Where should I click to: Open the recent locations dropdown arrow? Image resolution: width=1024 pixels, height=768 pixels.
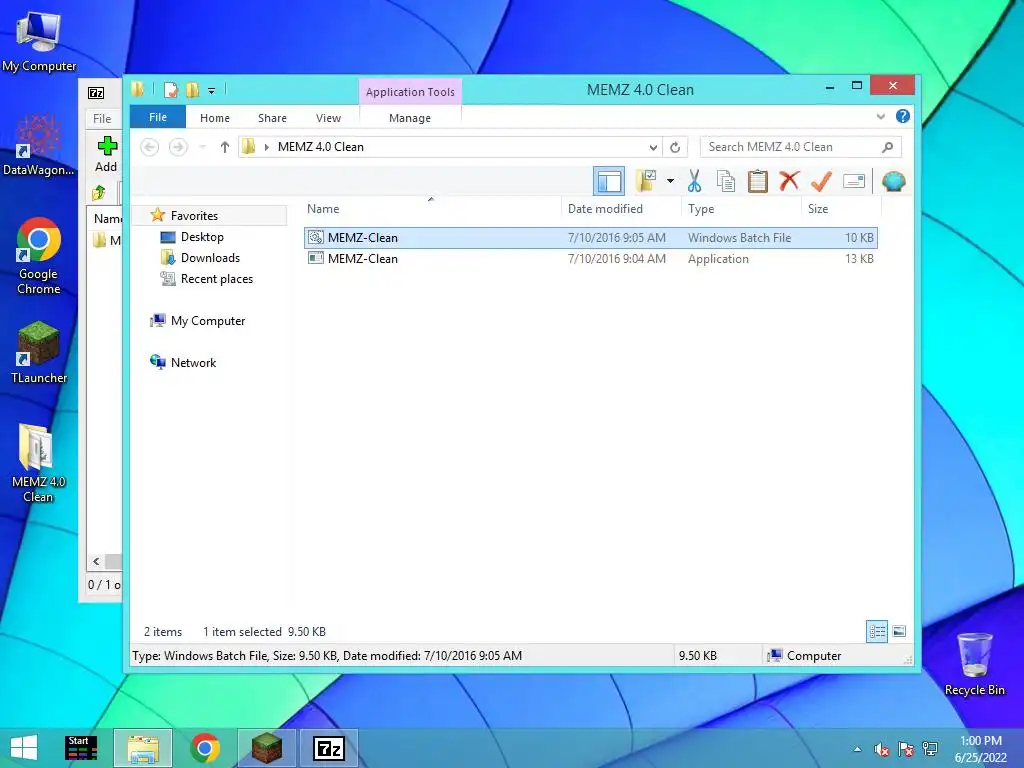(202, 148)
